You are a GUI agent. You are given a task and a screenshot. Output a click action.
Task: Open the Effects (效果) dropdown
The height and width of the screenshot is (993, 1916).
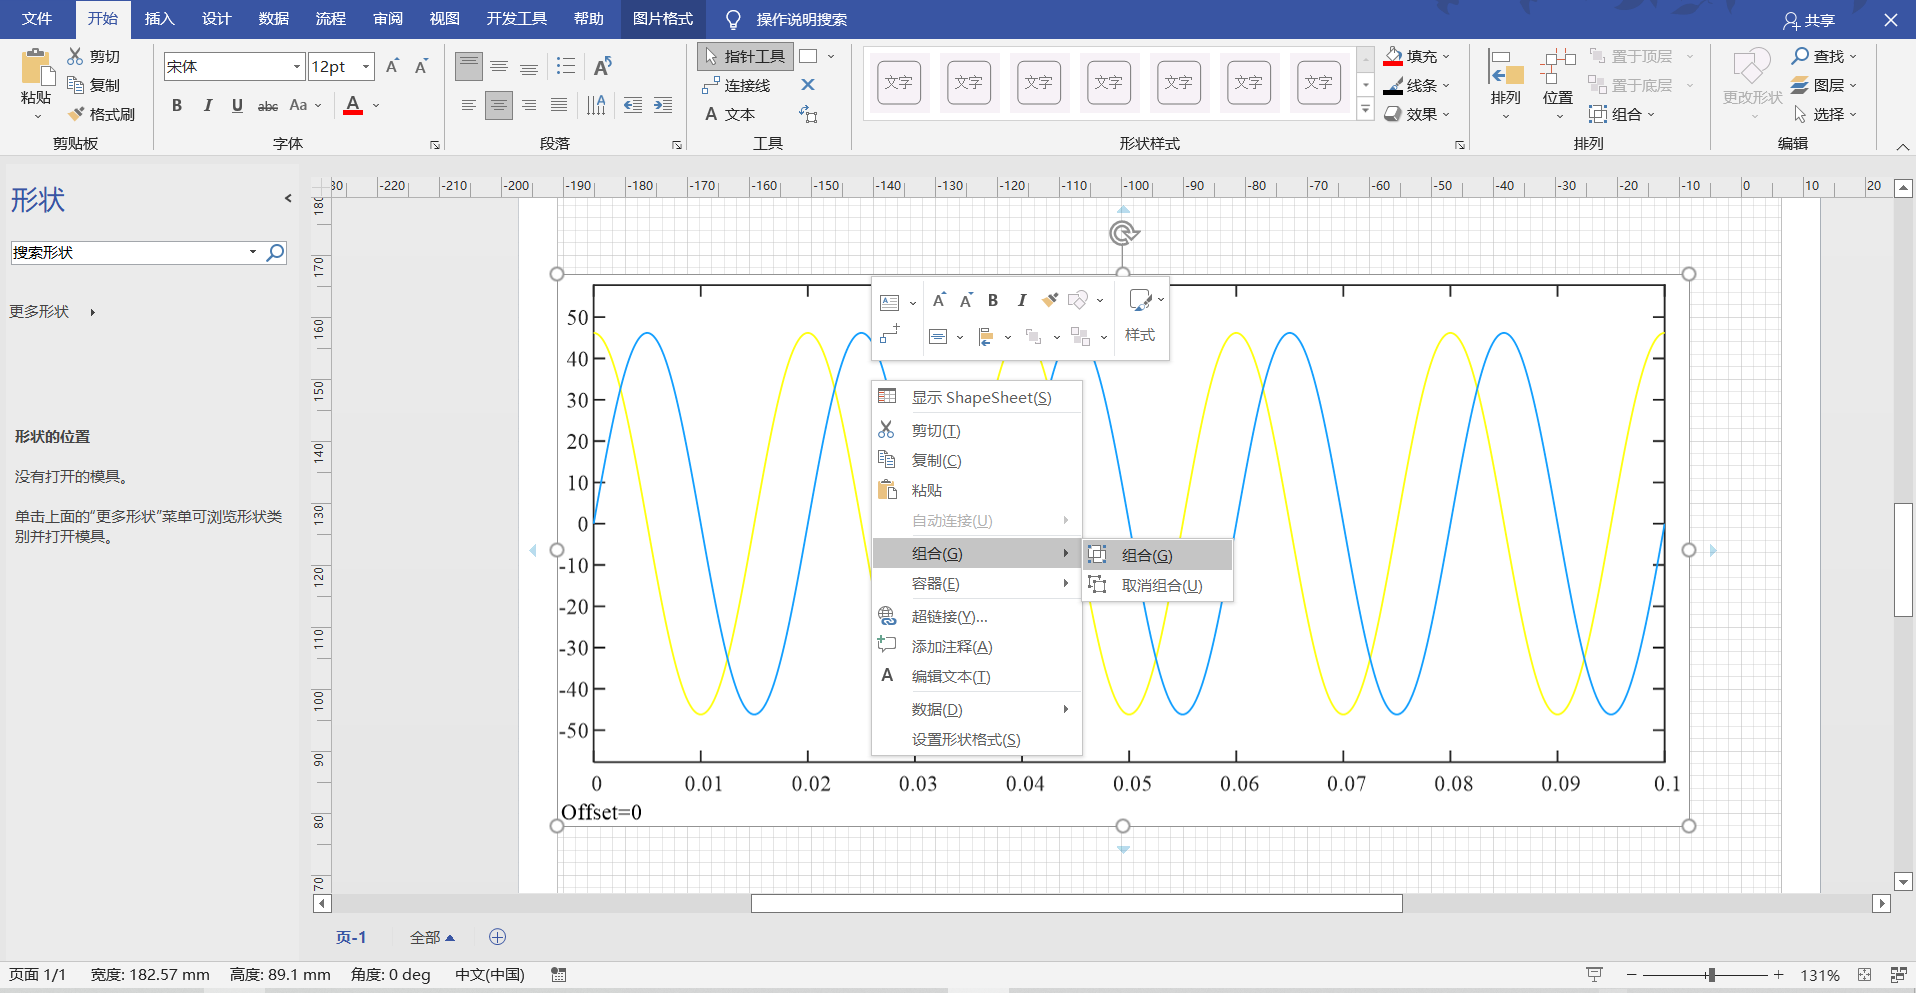click(x=1417, y=114)
